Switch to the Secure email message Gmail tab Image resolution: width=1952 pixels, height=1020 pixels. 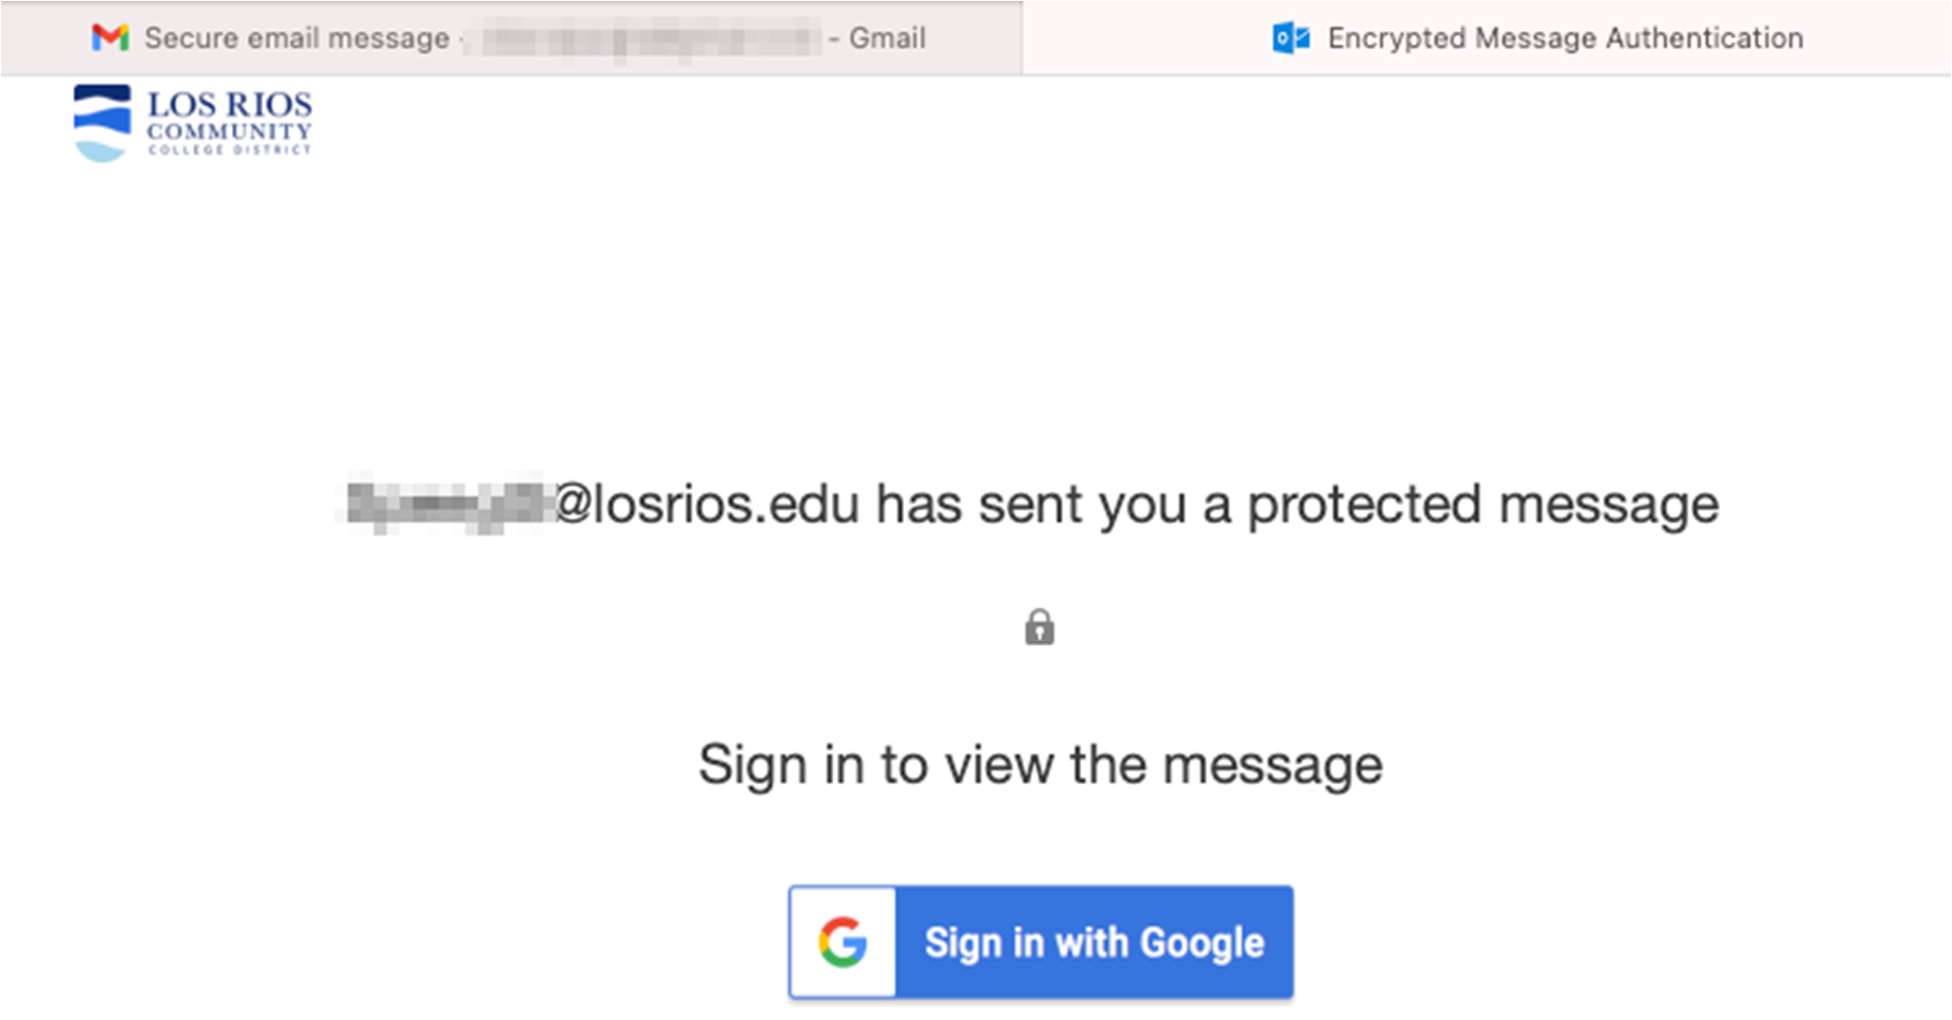[511, 38]
